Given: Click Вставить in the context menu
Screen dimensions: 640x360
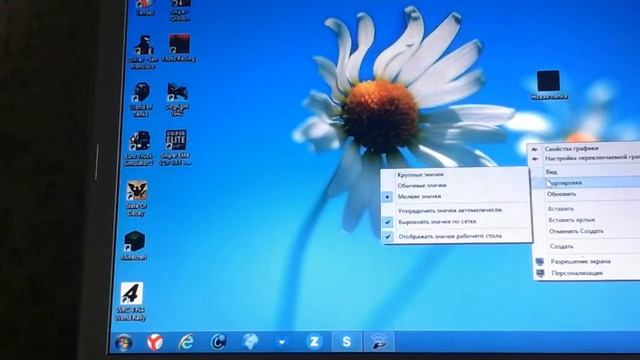Looking at the screenshot, I should (x=587, y=209).
